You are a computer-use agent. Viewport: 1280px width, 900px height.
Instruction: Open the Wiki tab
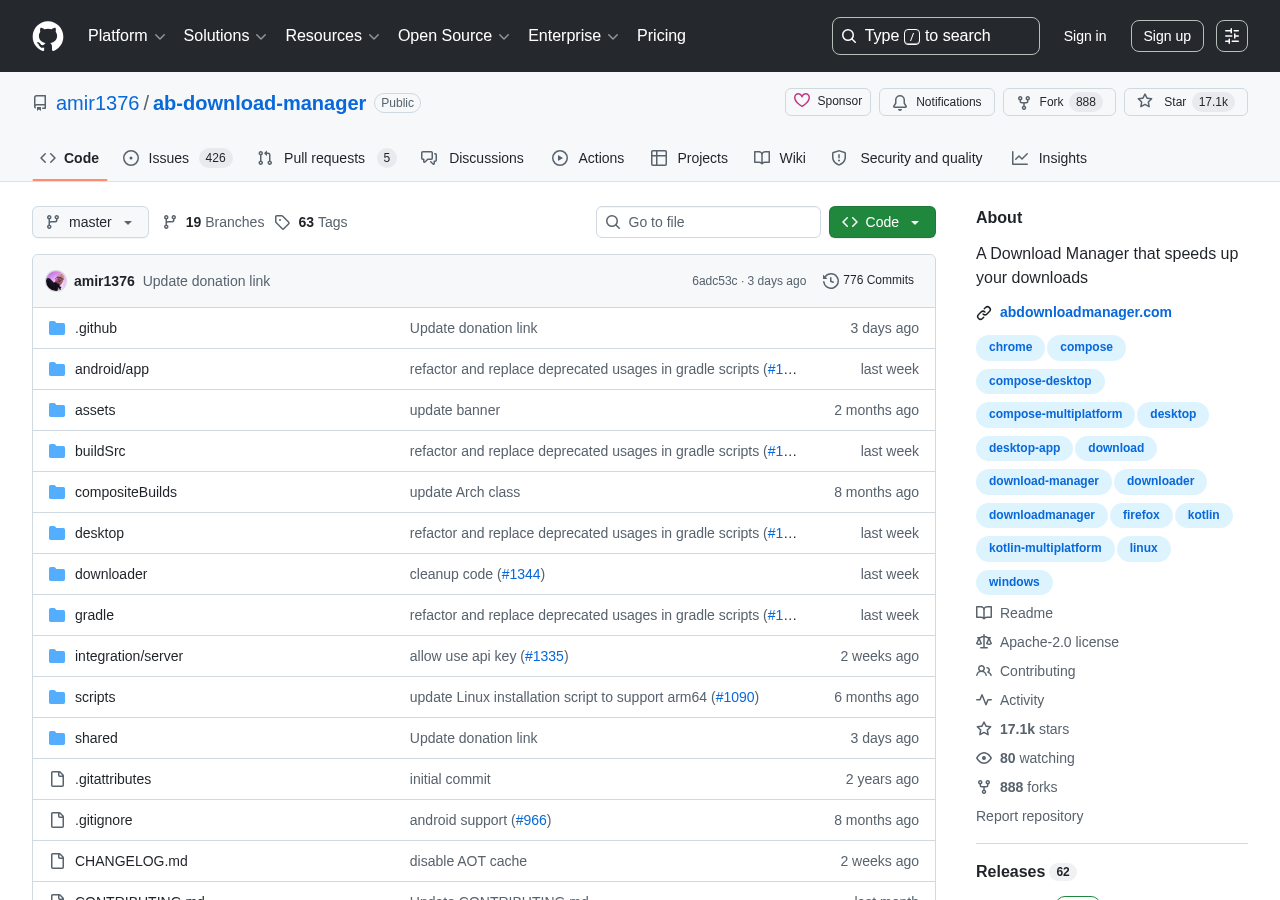tap(780, 158)
